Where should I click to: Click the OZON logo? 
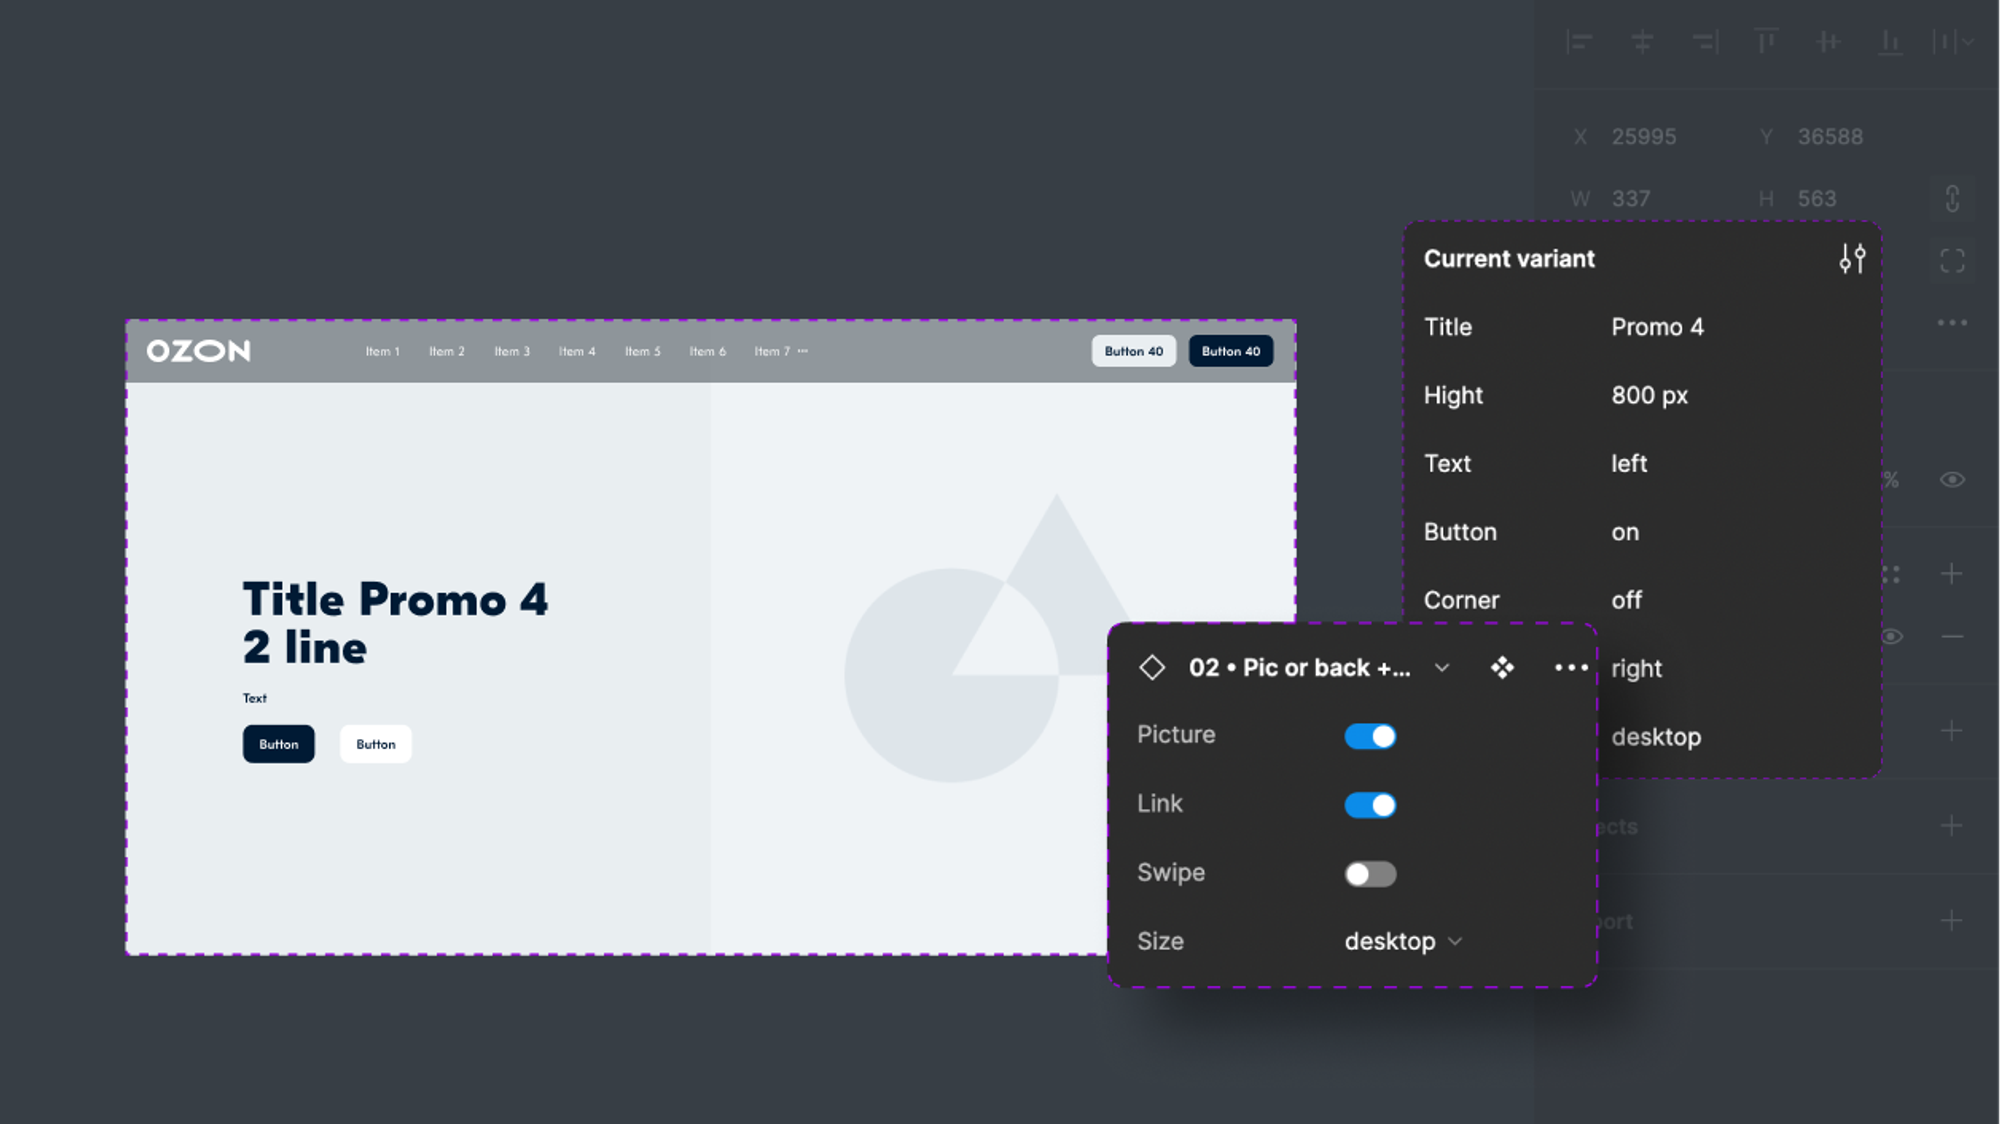point(198,351)
